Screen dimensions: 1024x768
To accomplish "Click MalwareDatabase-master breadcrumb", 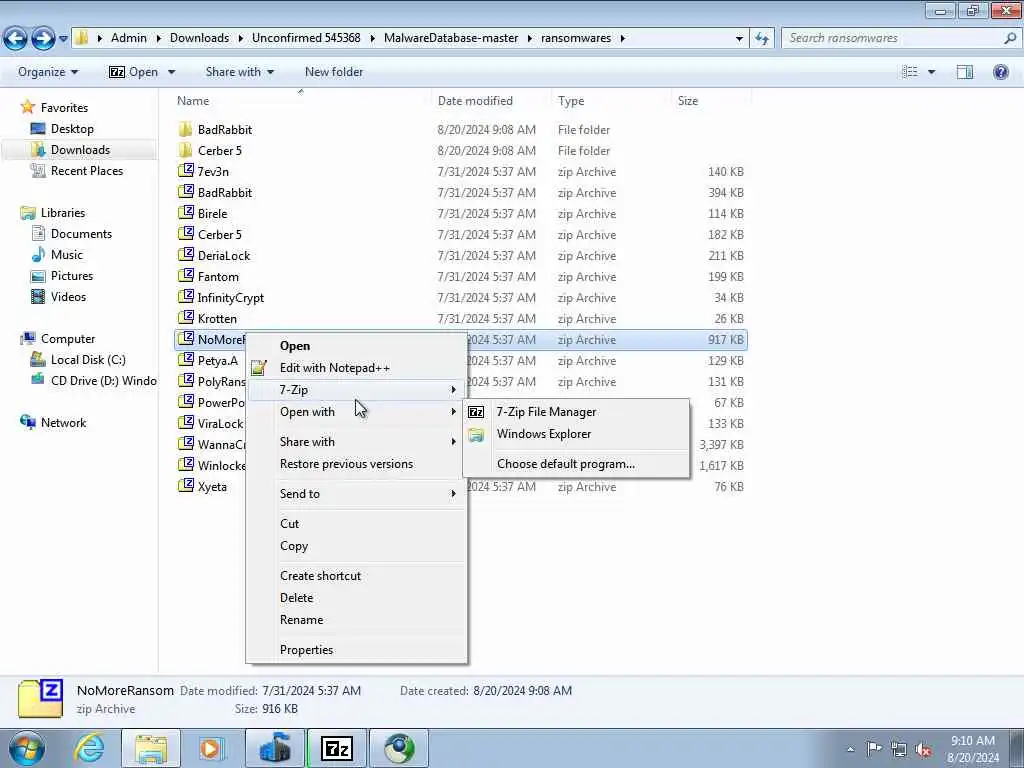I will click(451, 38).
